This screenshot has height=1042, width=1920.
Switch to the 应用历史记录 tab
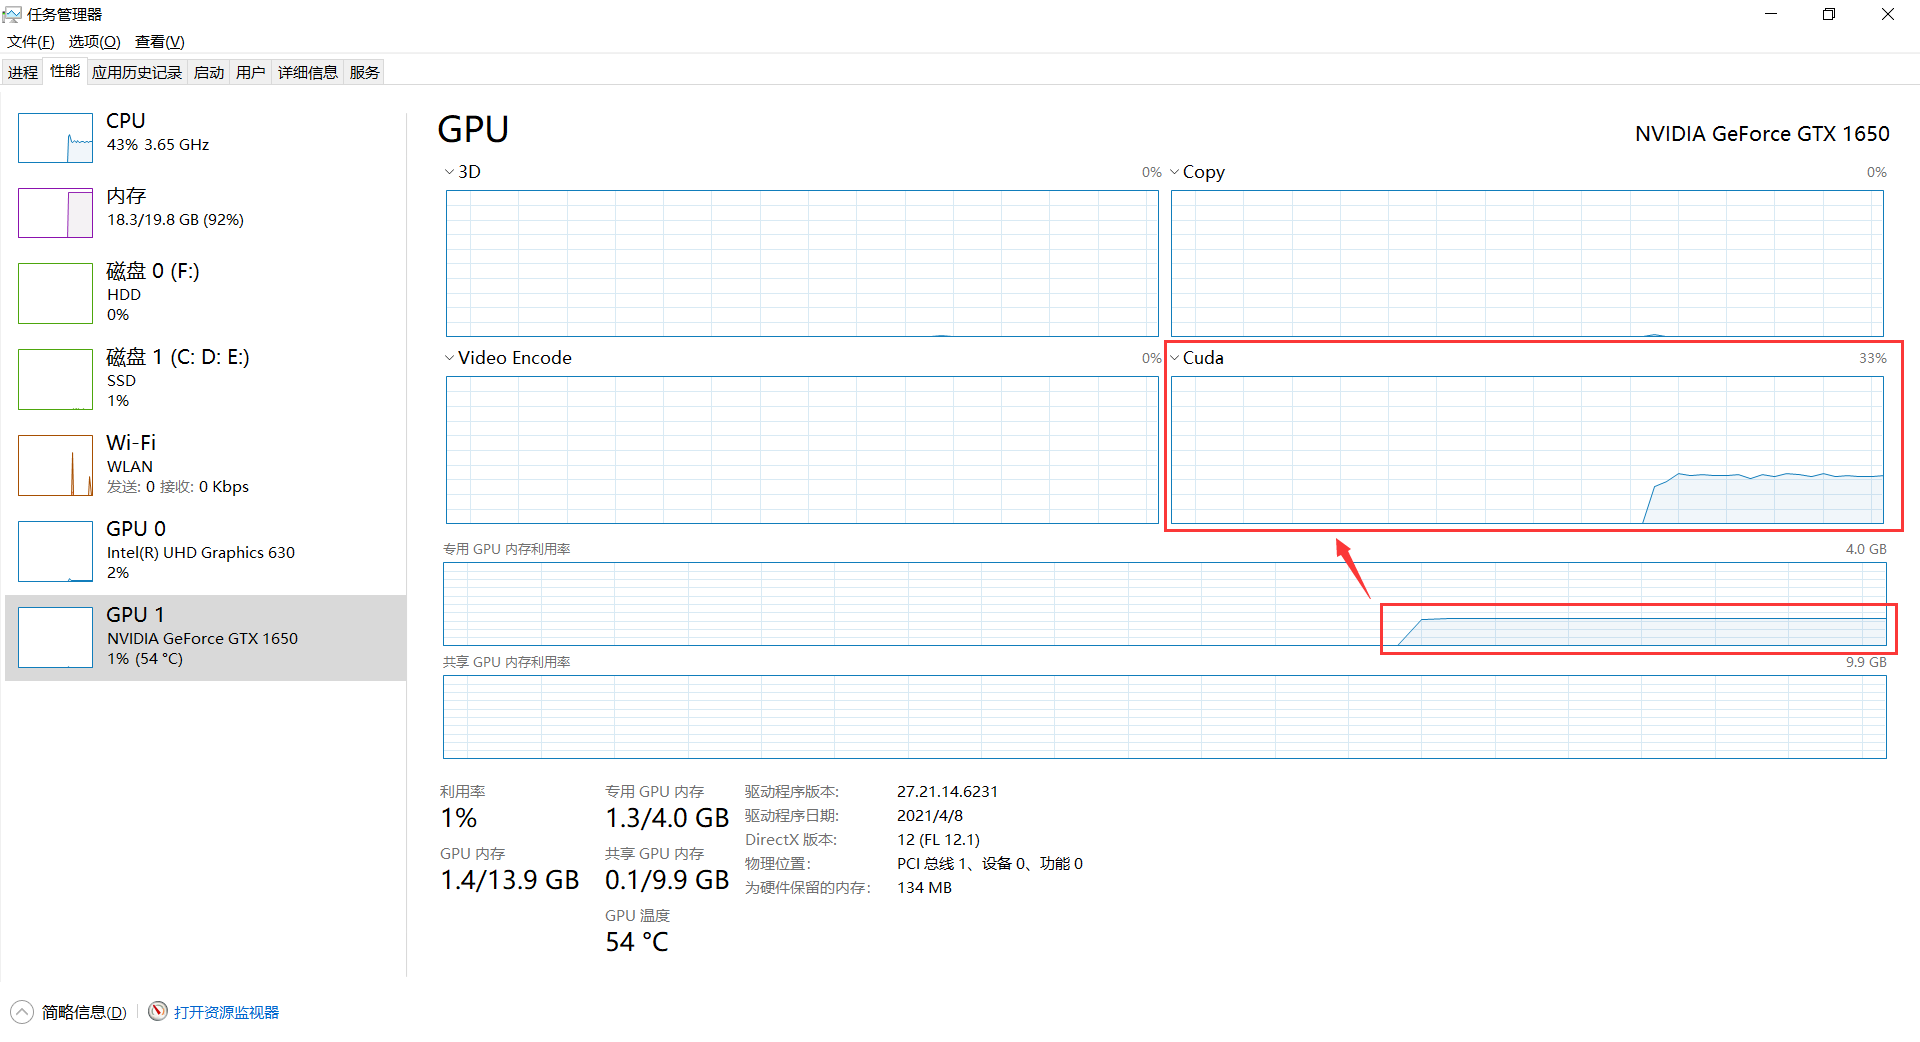coord(137,72)
